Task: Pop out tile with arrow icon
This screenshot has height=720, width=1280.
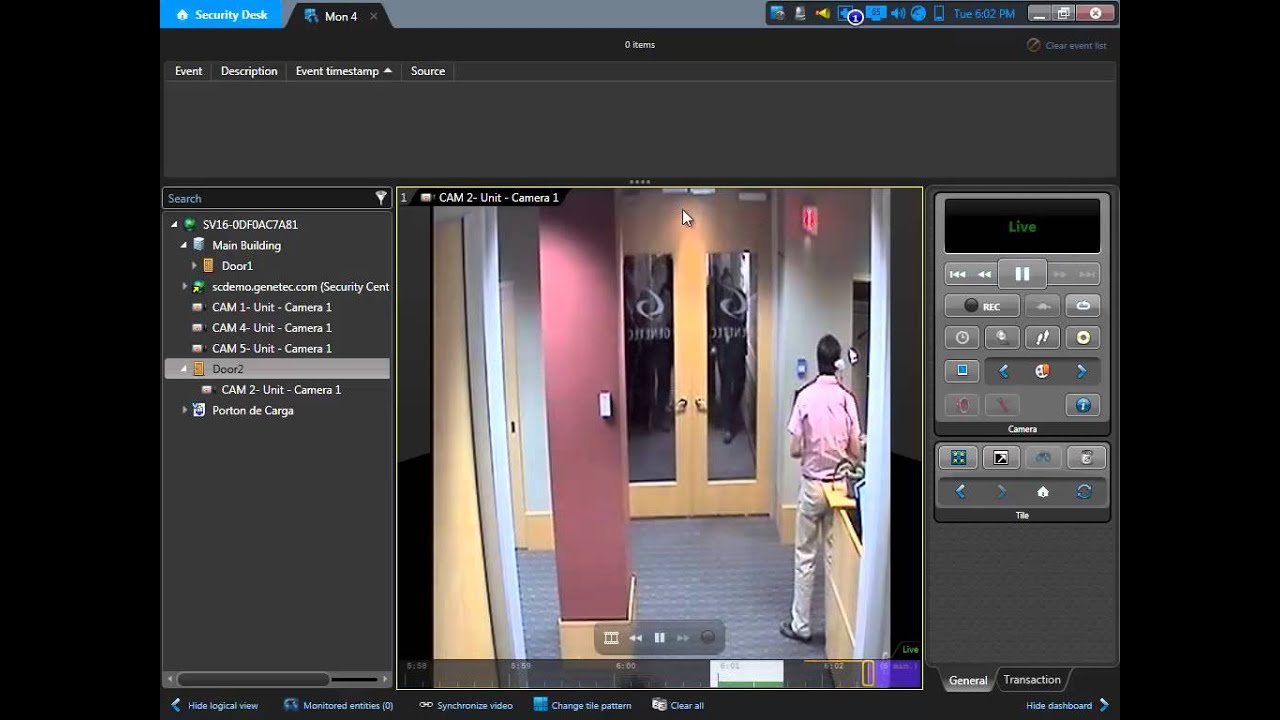Action: [1001, 457]
